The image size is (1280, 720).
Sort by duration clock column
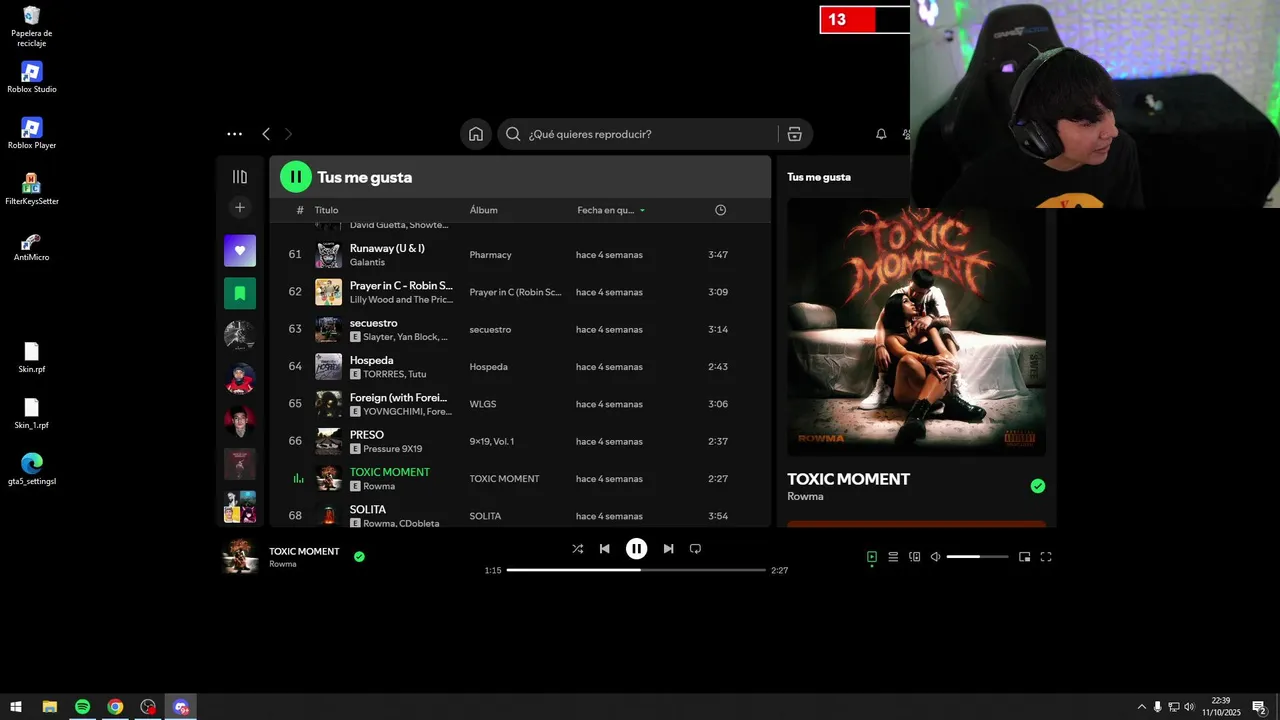pos(720,210)
